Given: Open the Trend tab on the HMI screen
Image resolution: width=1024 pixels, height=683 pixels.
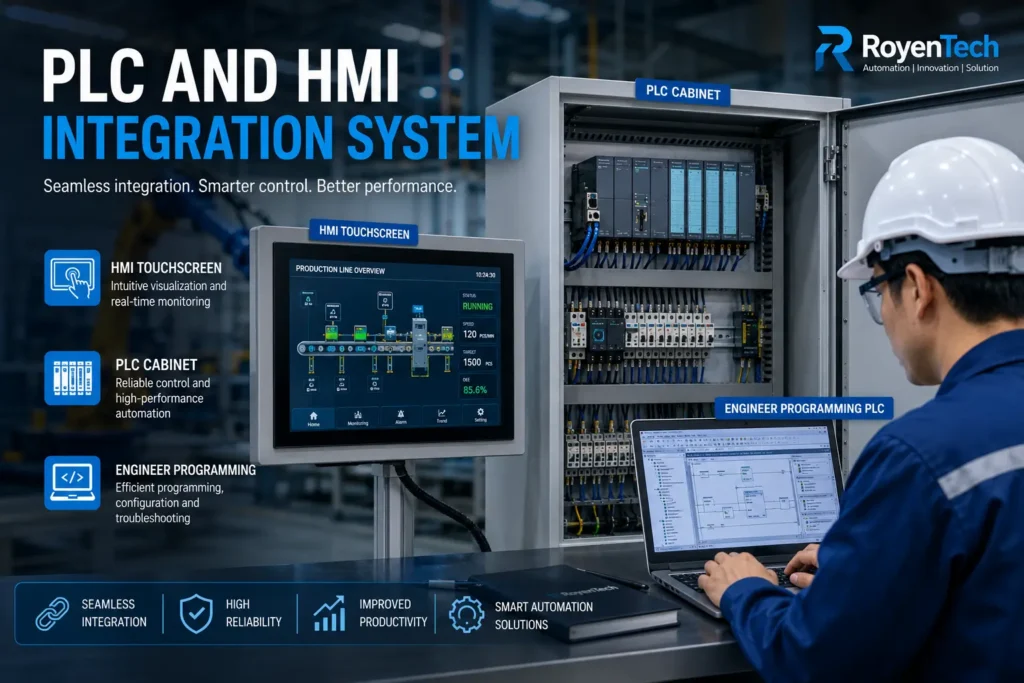Looking at the screenshot, I should pyautogui.click(x=442, y=417).
